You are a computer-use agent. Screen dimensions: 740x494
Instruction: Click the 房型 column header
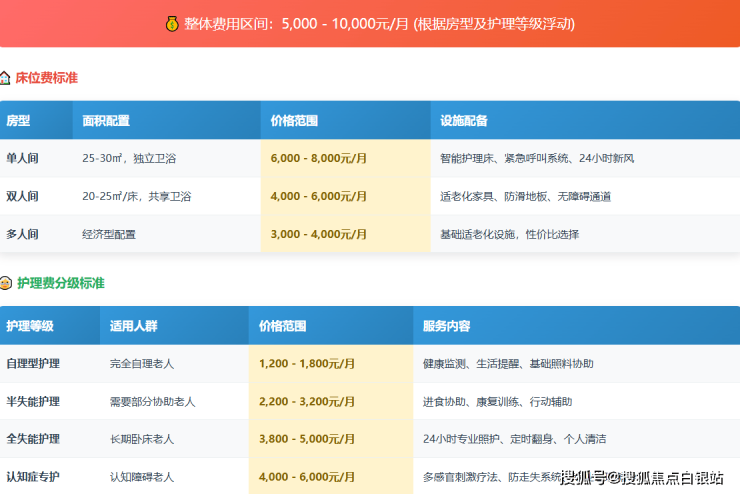click(18, 120)
